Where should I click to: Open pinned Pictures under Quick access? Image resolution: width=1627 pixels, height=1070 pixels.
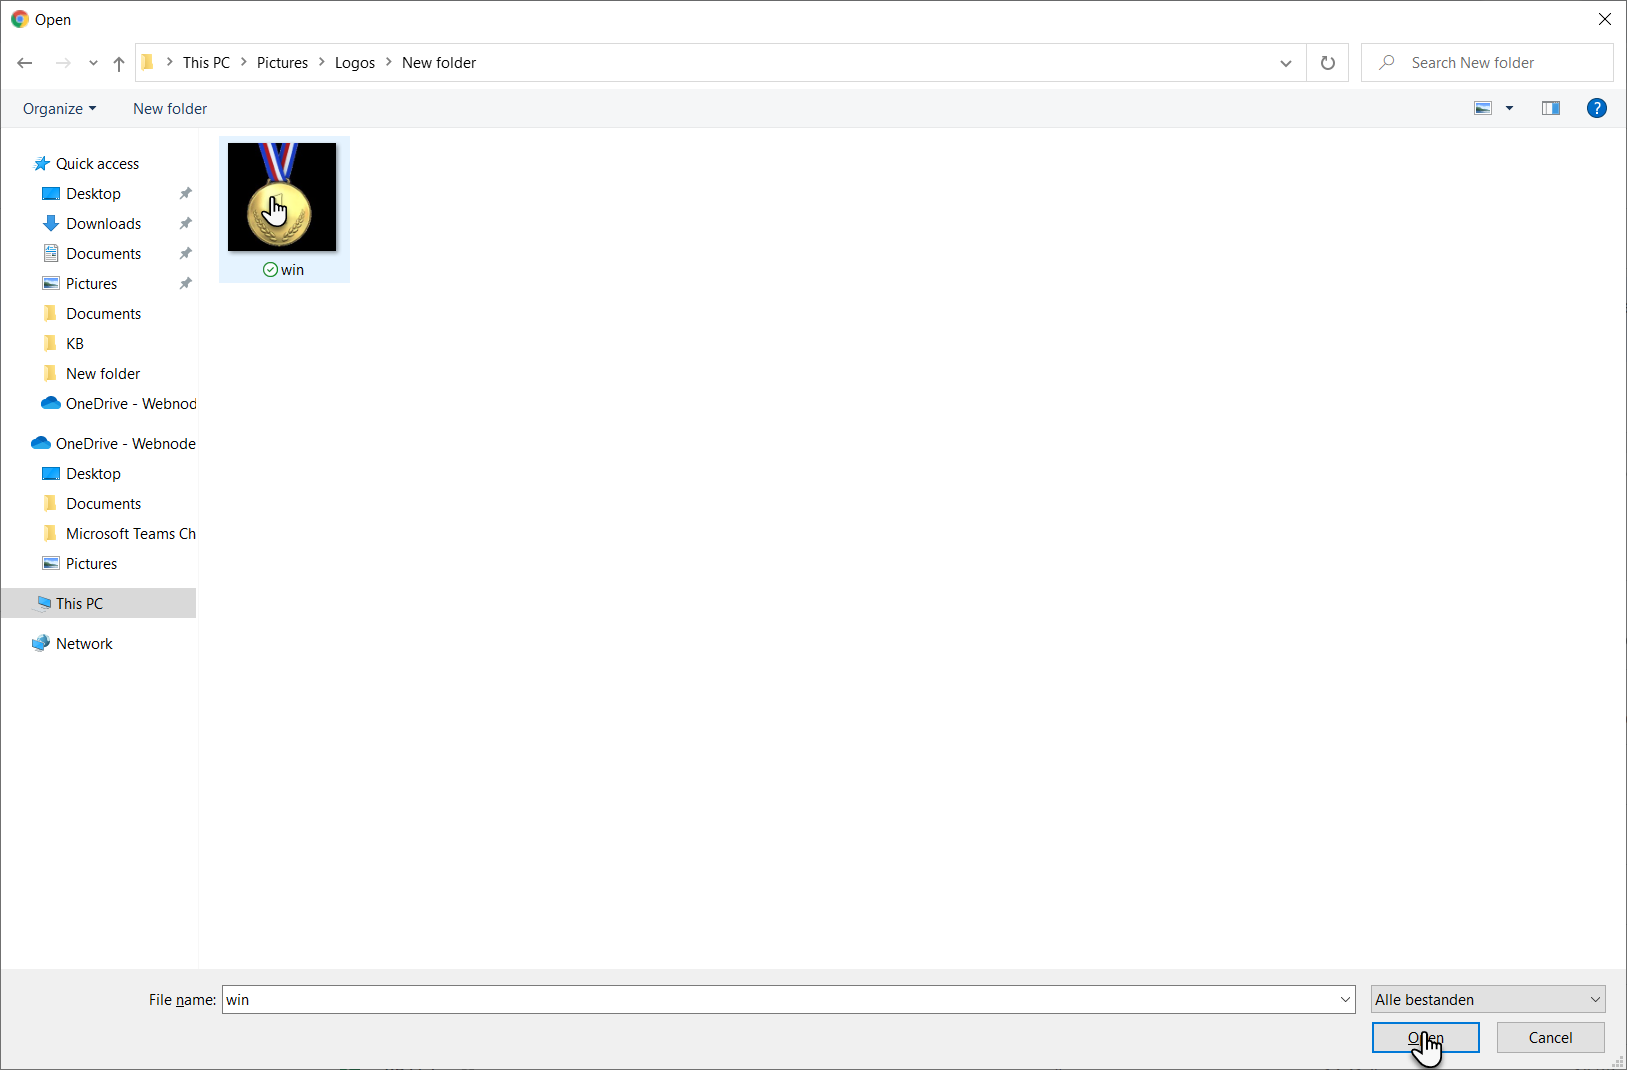coord(91,284)
